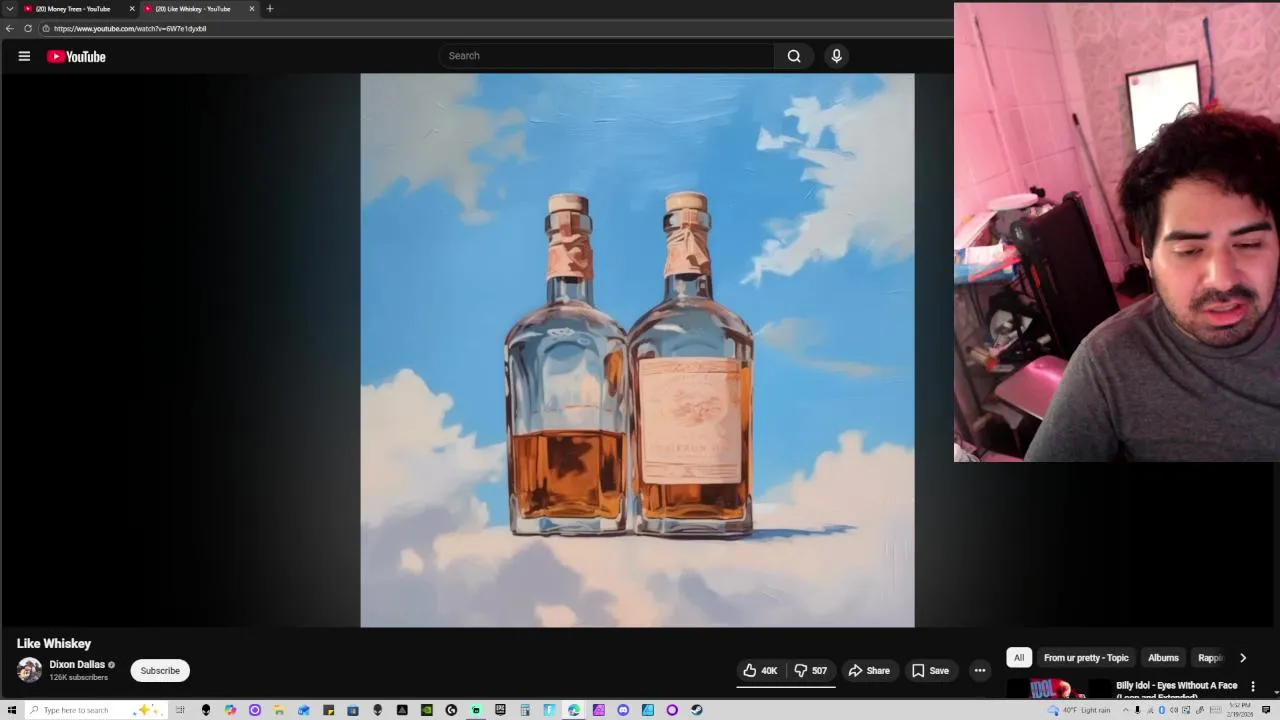Screen dimensions: 1280x720
Task: View site information icon in address bar
Action: [45, 28]
